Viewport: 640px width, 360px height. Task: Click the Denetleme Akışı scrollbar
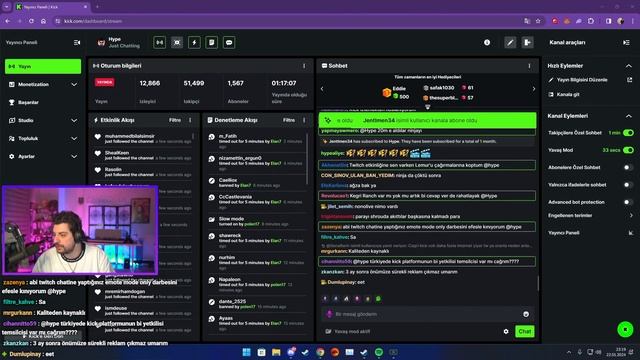[307, 159]
